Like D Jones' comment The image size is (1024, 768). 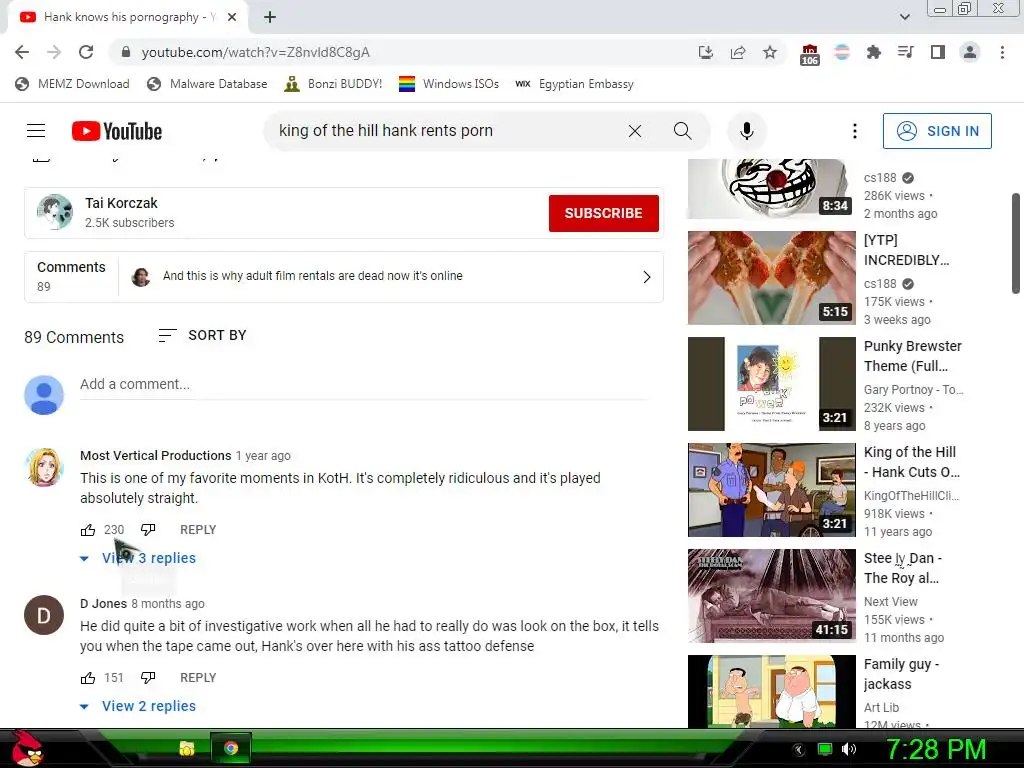click(x=88, y=678)
